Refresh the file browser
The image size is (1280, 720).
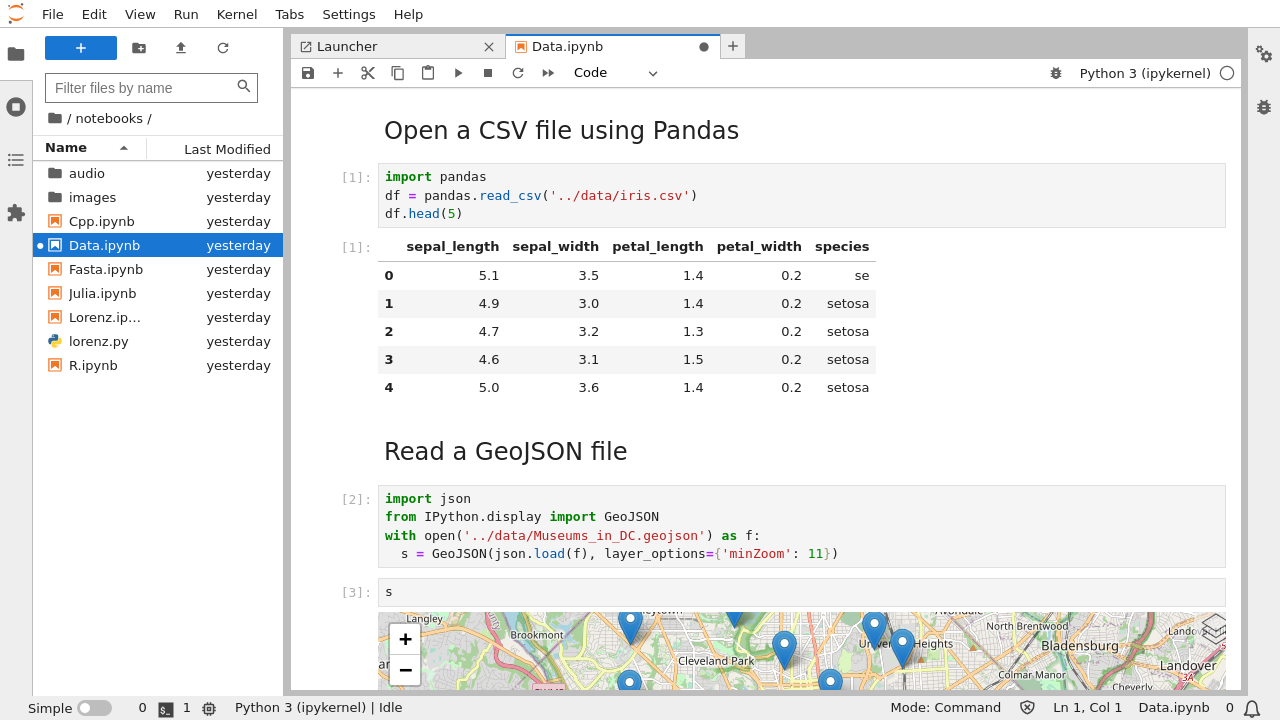point(223,48)
